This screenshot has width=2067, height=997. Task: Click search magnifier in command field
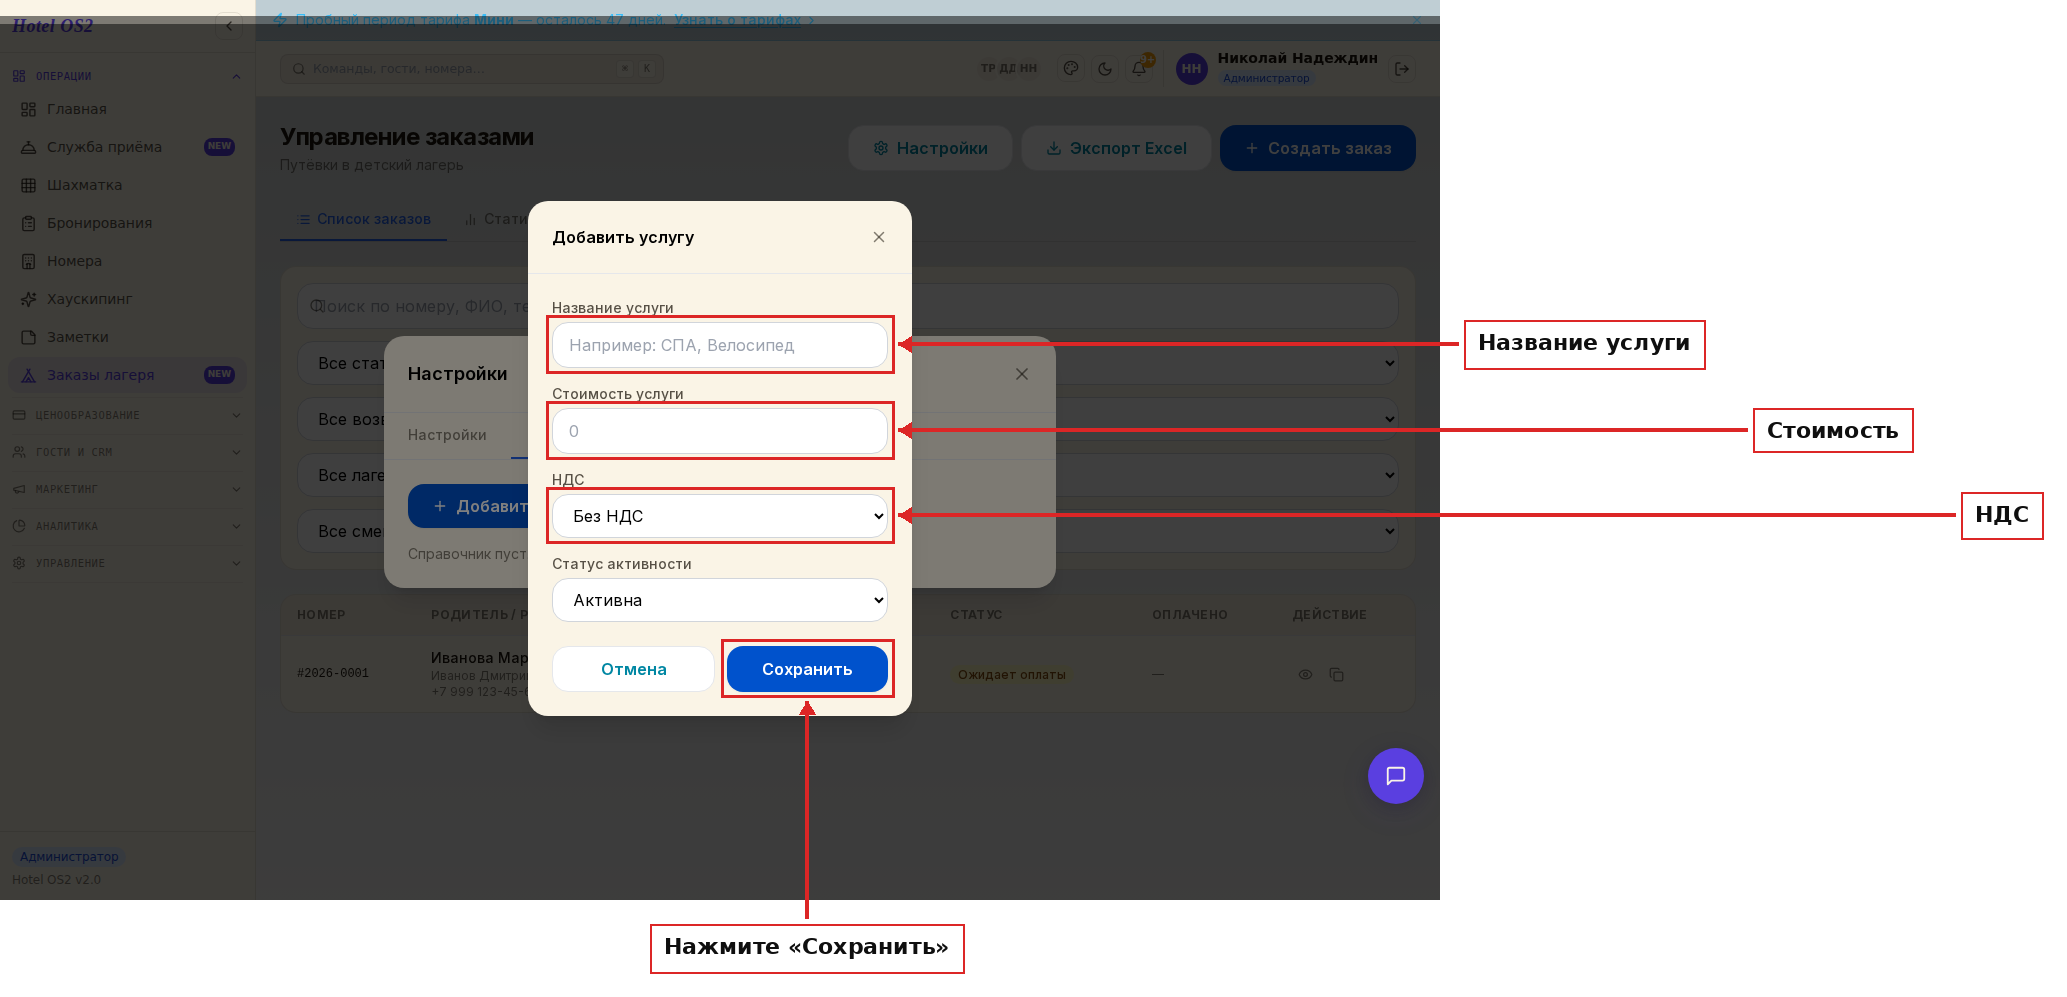[299, 69]
